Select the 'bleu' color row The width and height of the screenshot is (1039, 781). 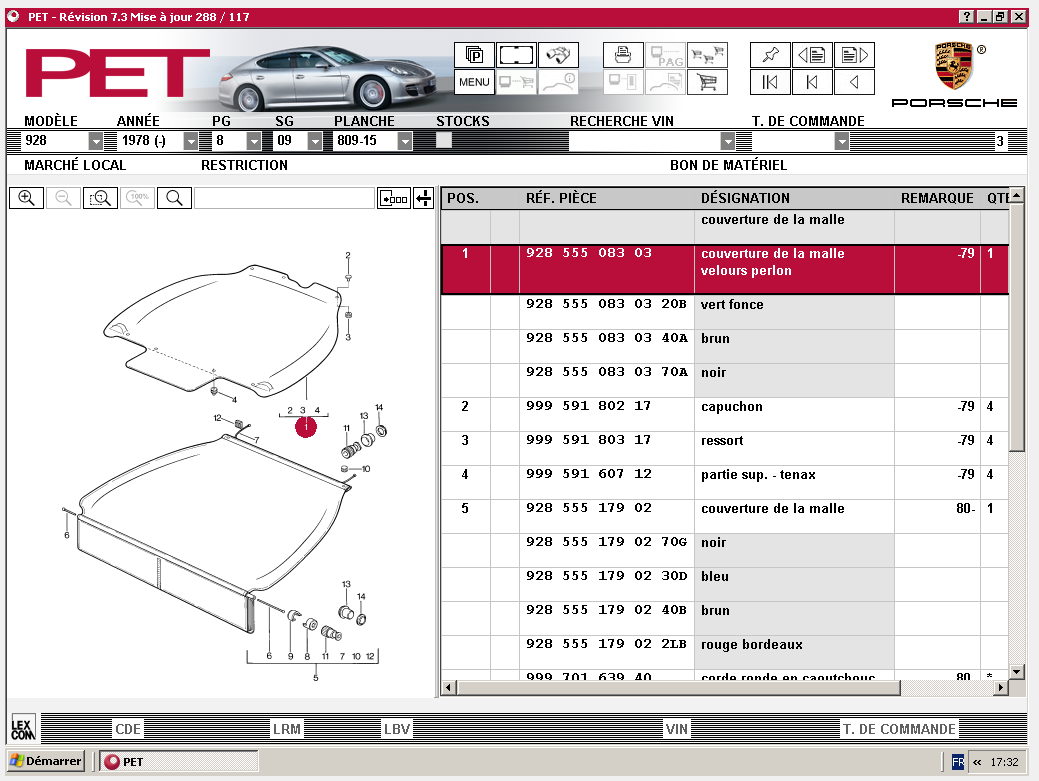tap(725, 584)
